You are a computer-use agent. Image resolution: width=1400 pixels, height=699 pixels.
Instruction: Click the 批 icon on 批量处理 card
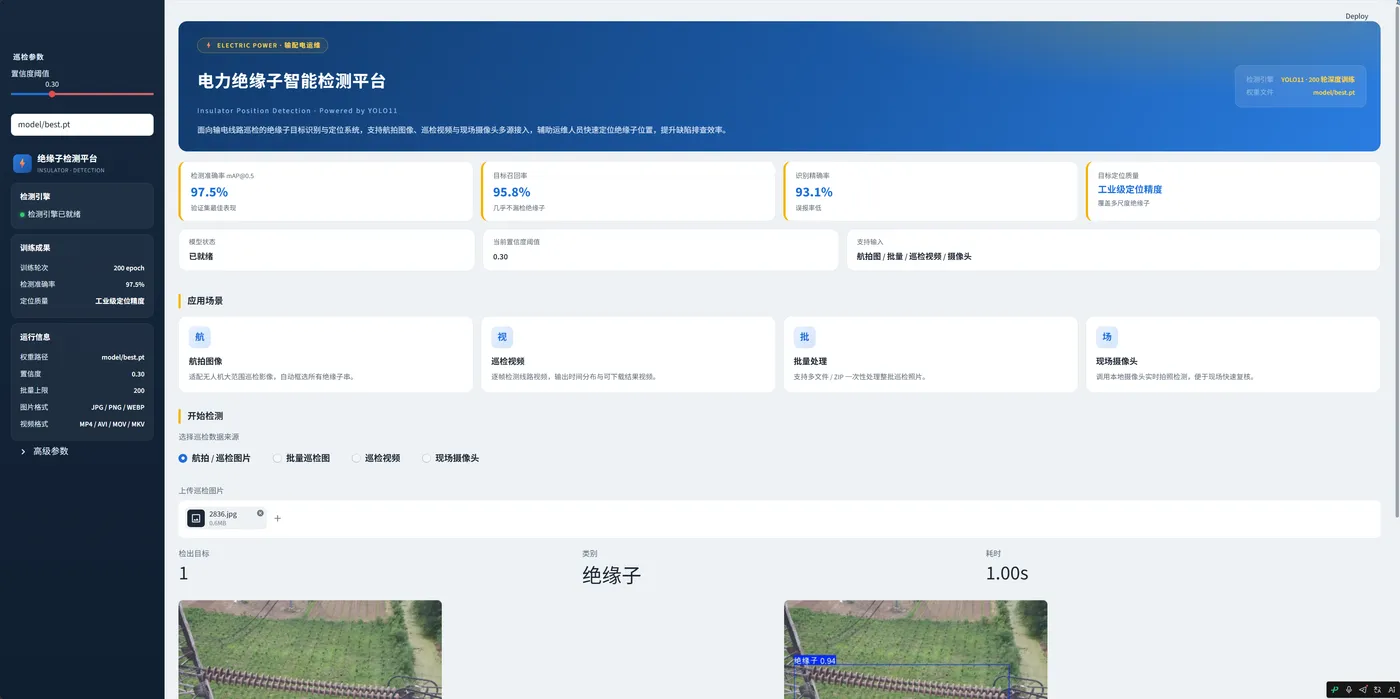[805, 337]
